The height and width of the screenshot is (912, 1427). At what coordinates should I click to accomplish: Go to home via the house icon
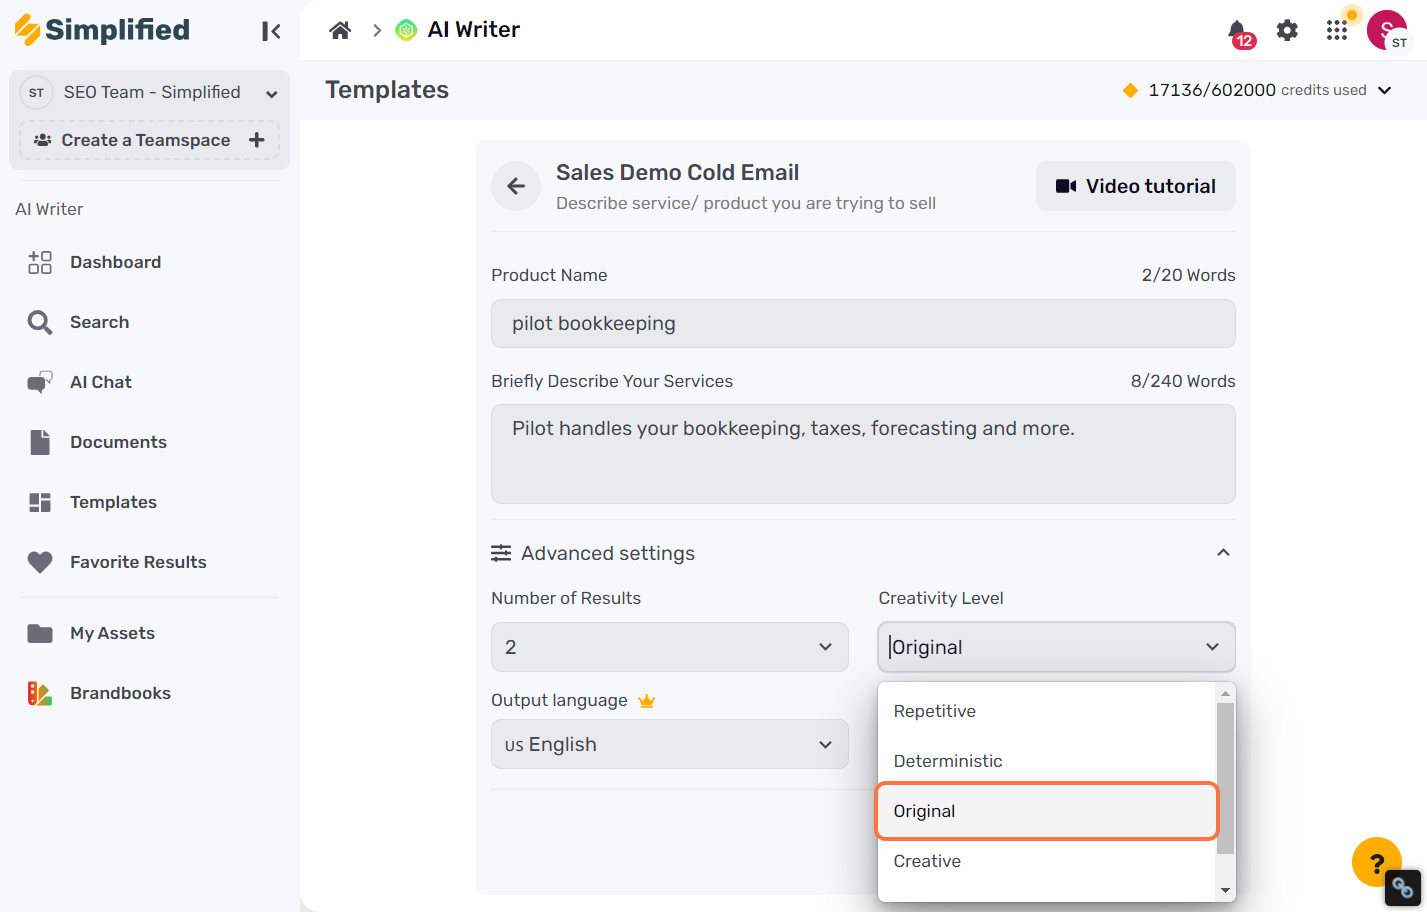(340, 30)
